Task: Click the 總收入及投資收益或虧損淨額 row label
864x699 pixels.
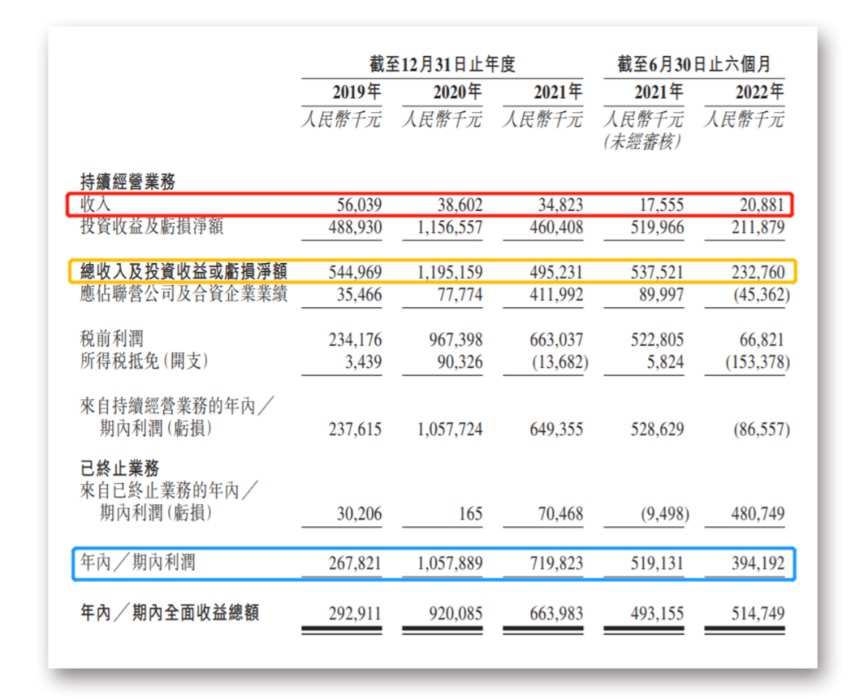Action: [183, 271]
